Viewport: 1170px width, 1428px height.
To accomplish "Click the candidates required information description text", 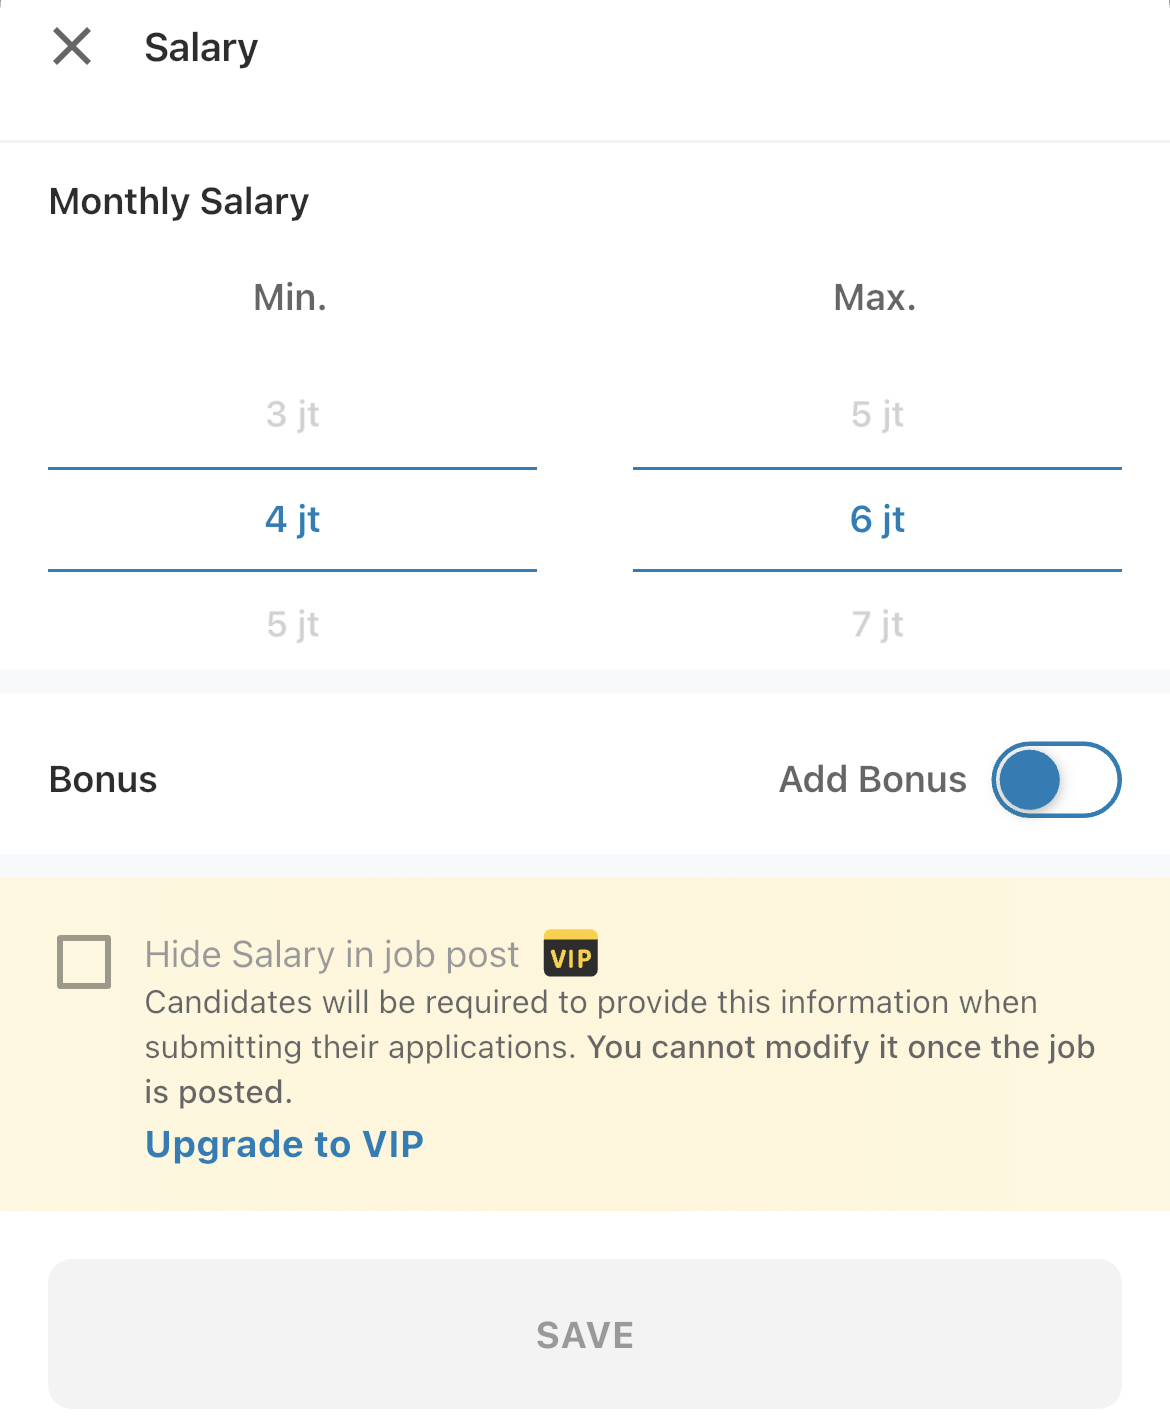I will [620, 1047].
